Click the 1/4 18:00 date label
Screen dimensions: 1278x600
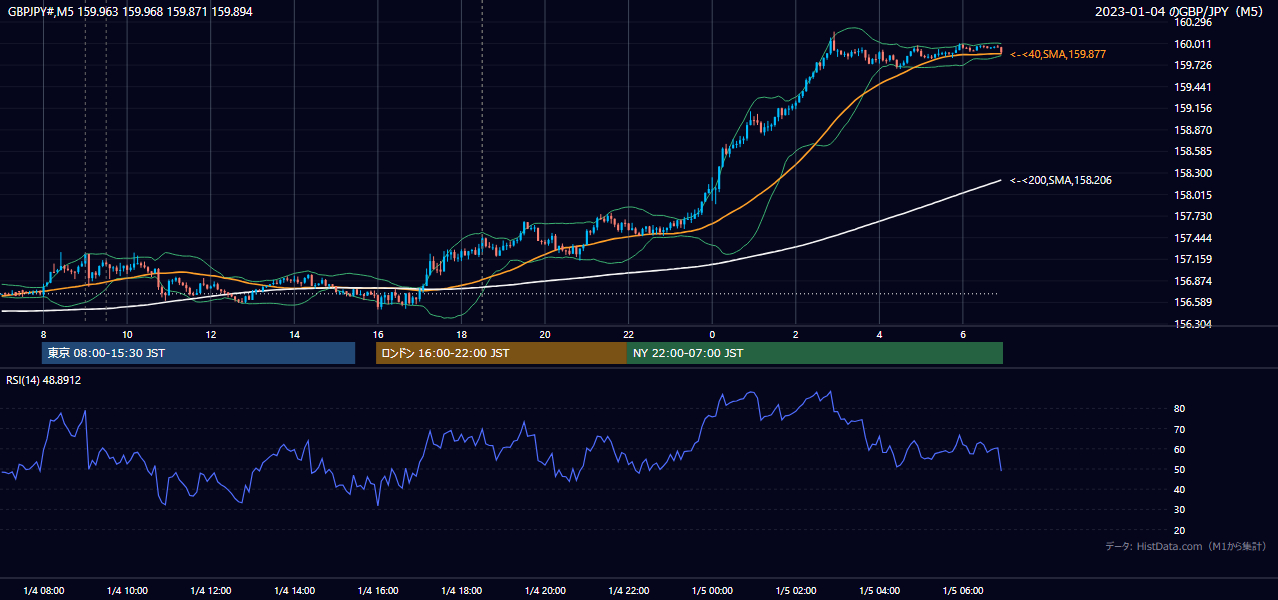pos(461,590)
